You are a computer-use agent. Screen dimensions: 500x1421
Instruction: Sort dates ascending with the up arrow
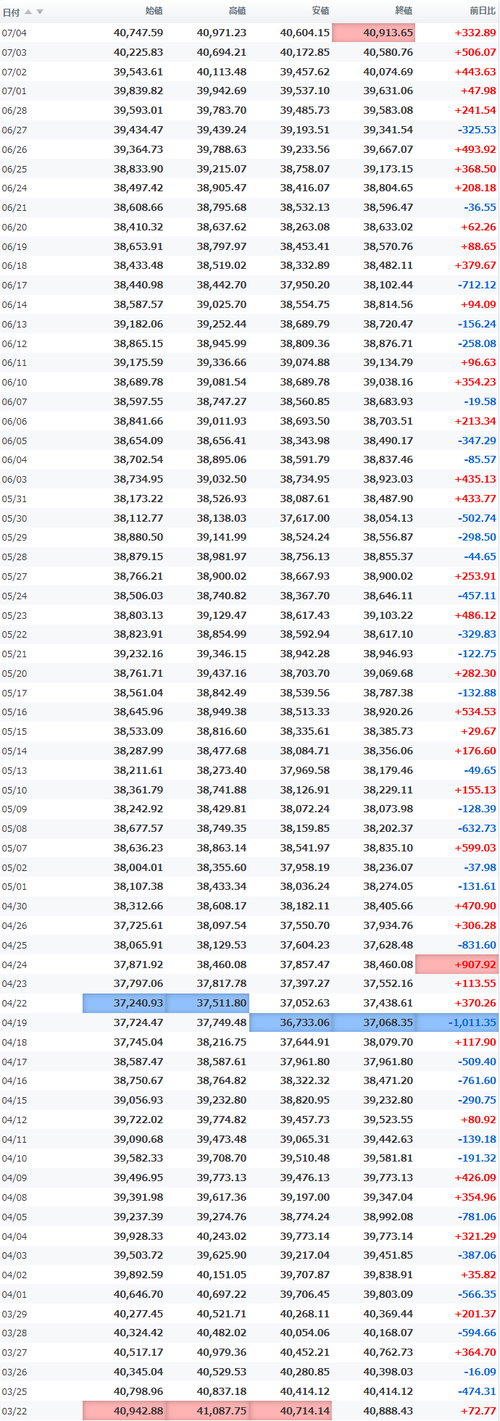point(28,12)
